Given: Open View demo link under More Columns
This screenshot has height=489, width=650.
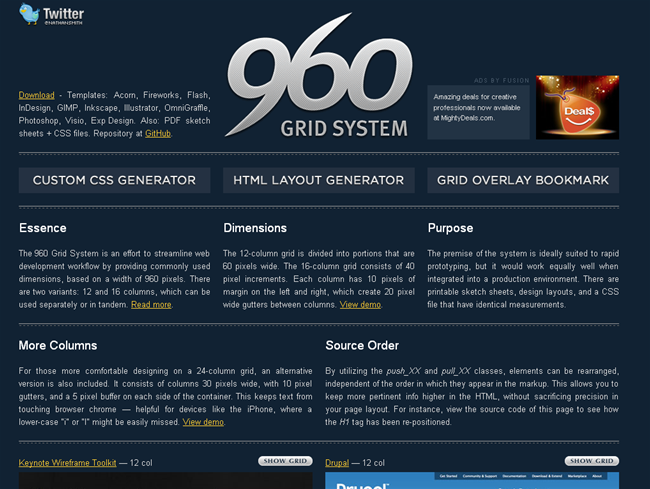Looking at the screenshot, I should (203, 422).
